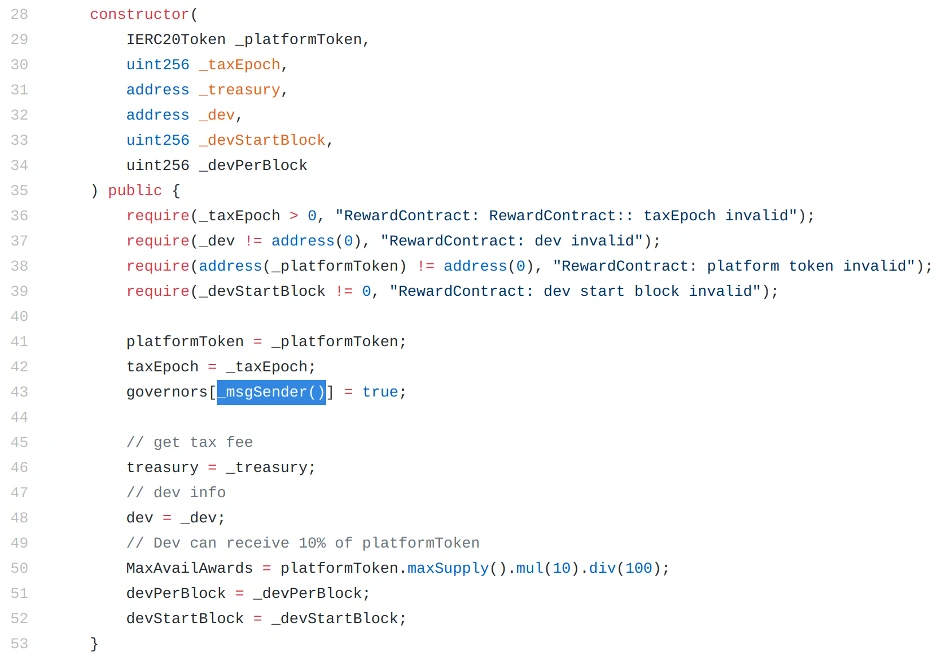This screenshot has height=658, width=936.
Task: Click the 'public' keyword
Action: coord(135,190)
